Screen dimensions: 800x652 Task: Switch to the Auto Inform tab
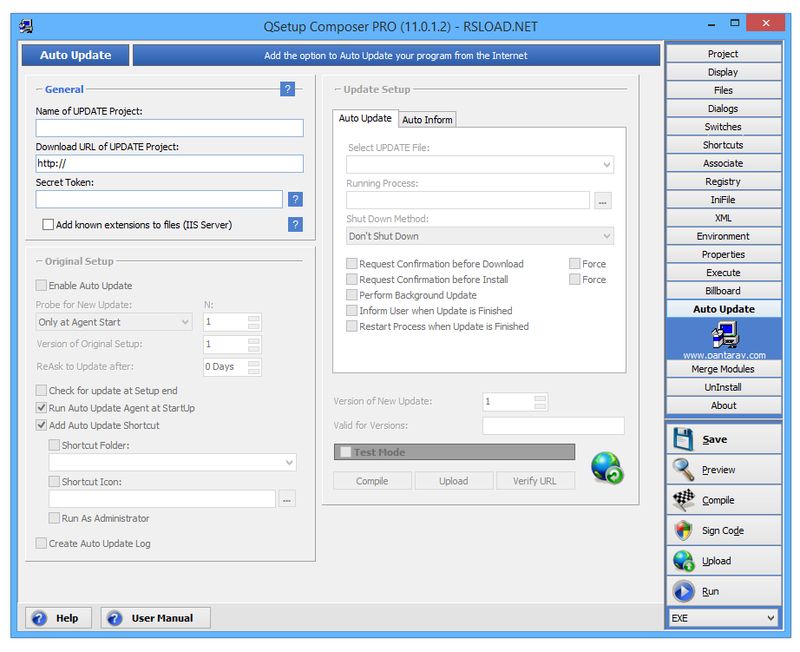427,119
